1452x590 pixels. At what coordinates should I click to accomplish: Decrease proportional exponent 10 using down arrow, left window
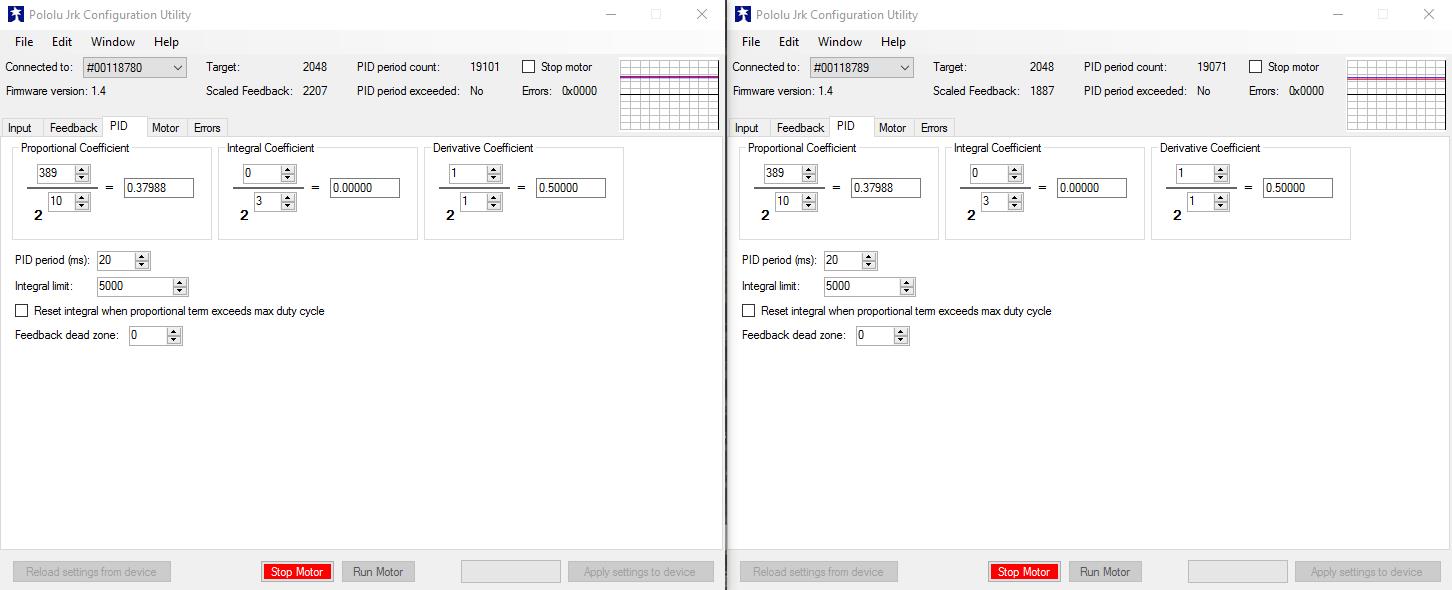[82, 206]
